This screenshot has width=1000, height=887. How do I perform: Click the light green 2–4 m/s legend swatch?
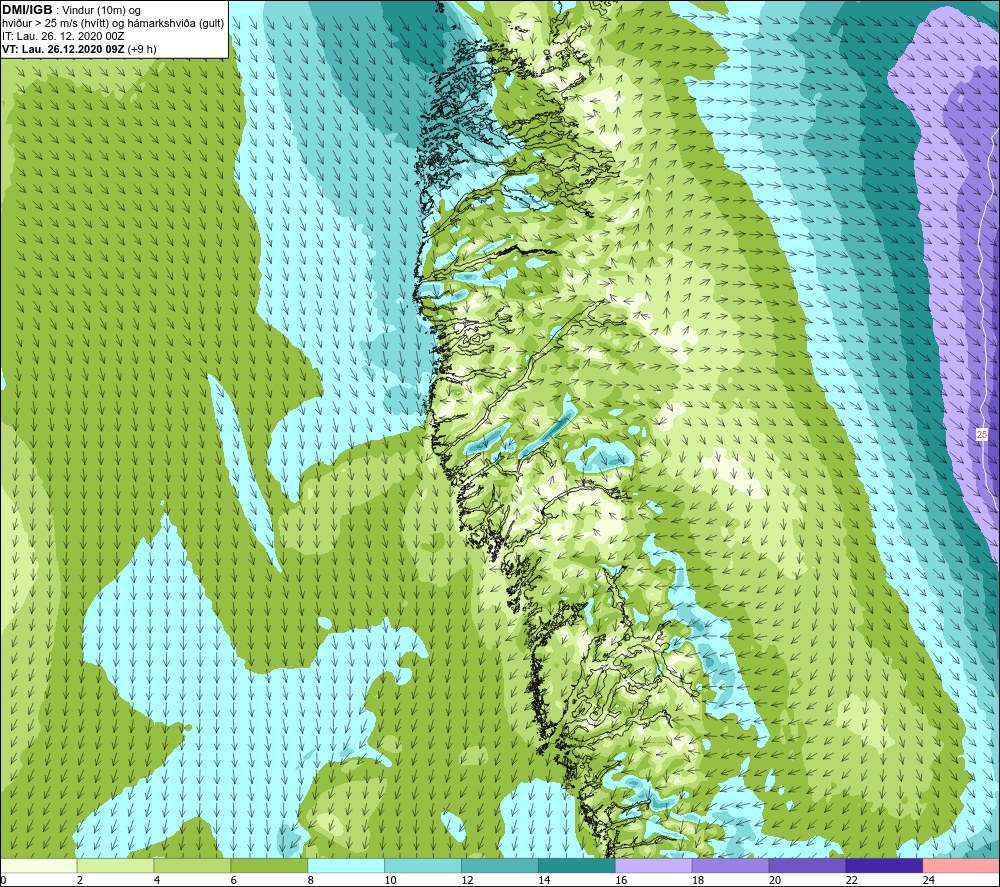(115, 866)
